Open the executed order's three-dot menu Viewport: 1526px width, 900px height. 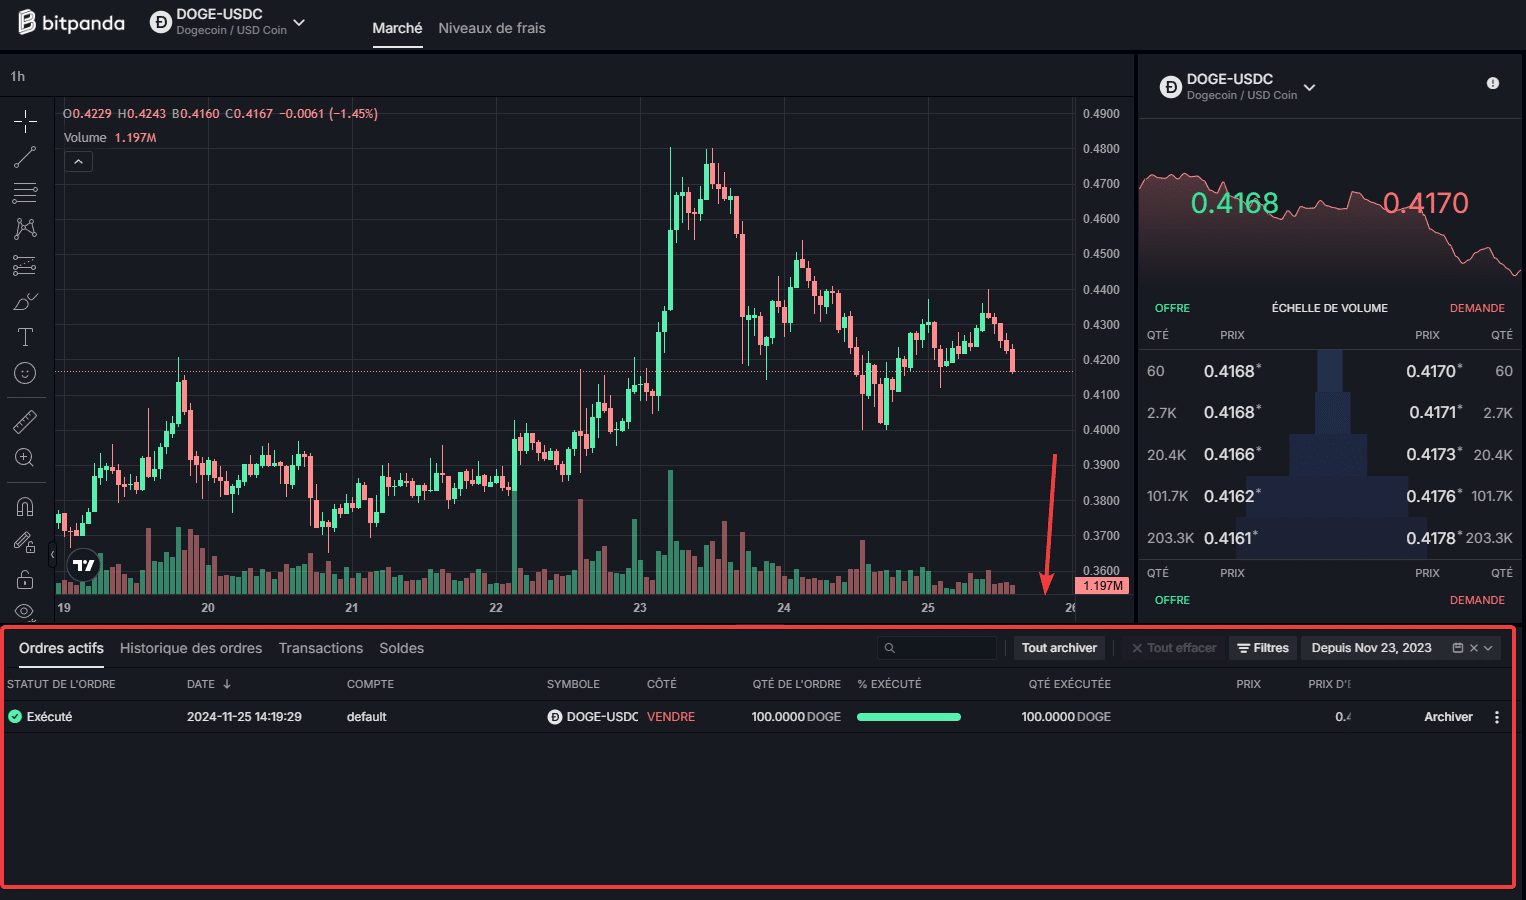(x=1497, y=717)
